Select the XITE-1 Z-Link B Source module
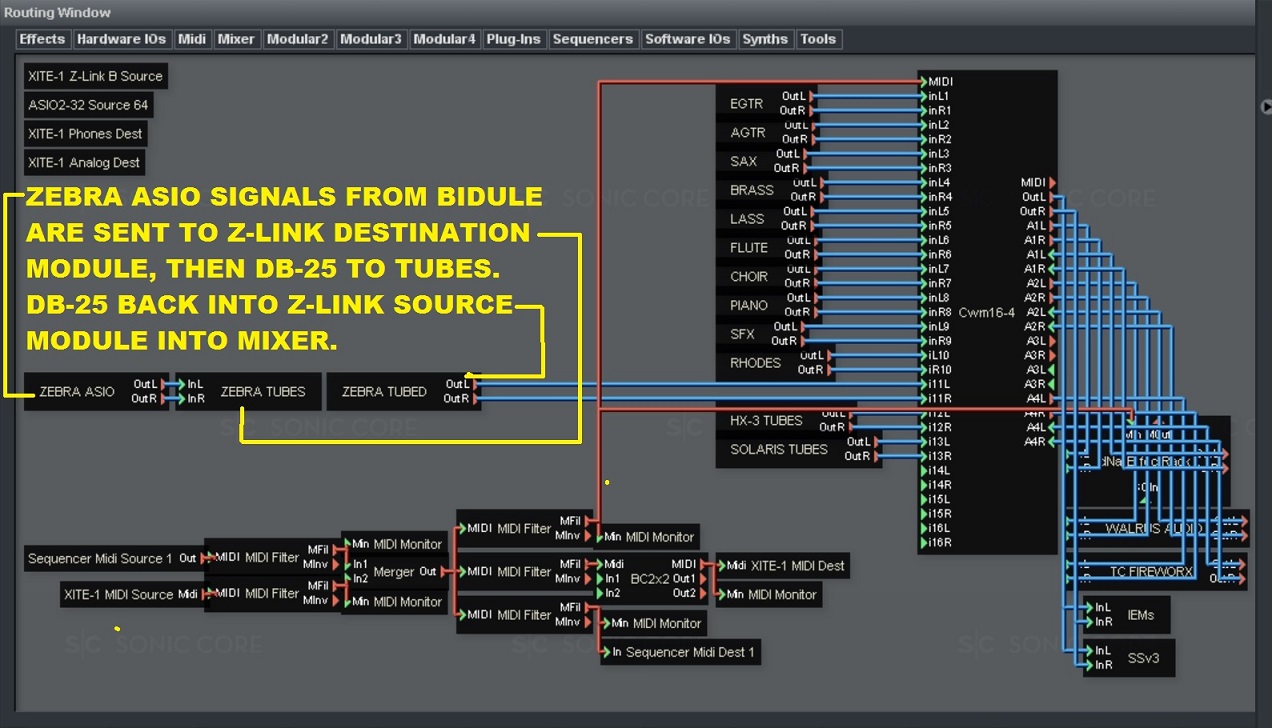The image size is (1272, 728). (x=95, y=76)
